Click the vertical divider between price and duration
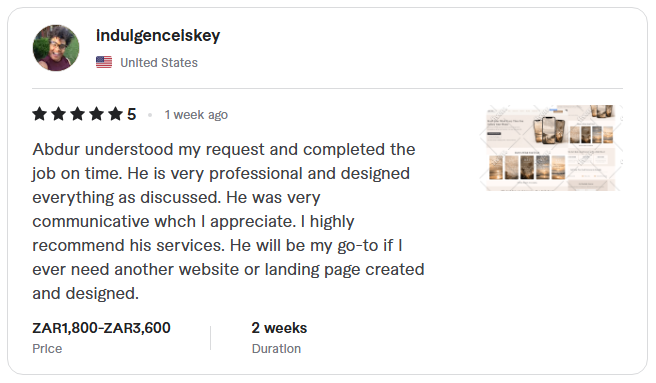 coord(210,338)
